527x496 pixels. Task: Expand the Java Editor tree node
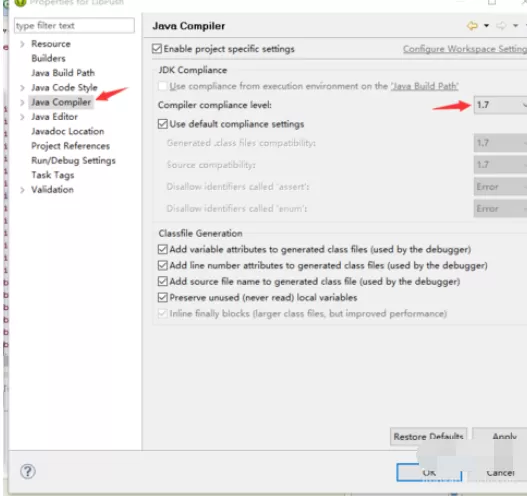[22, 117]
